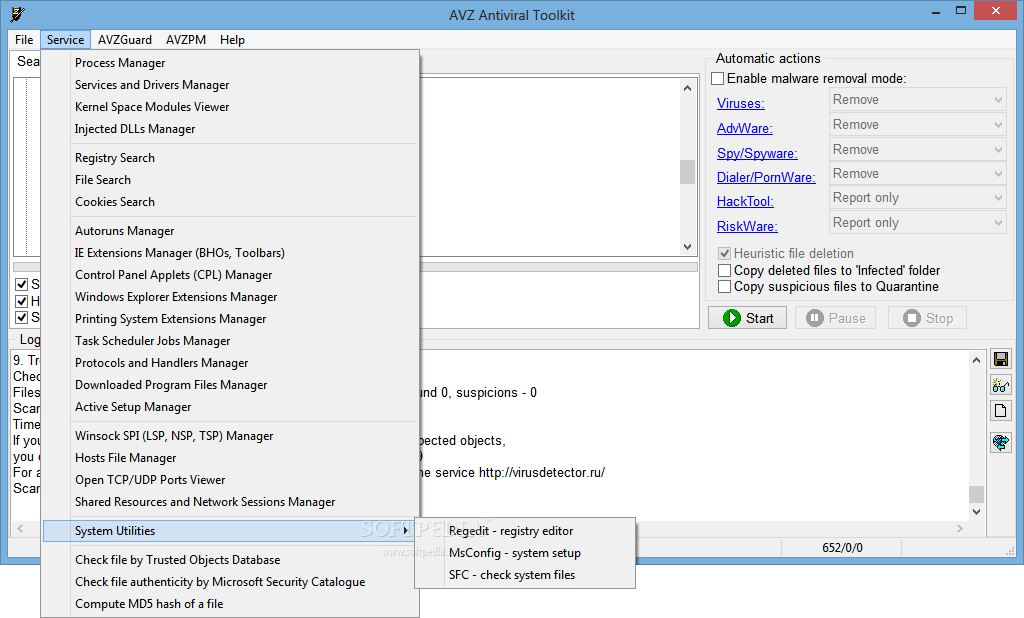1024x618 pixels.
Task: Open the RiskWare action dropdown
Action: (x=918, y=223)
